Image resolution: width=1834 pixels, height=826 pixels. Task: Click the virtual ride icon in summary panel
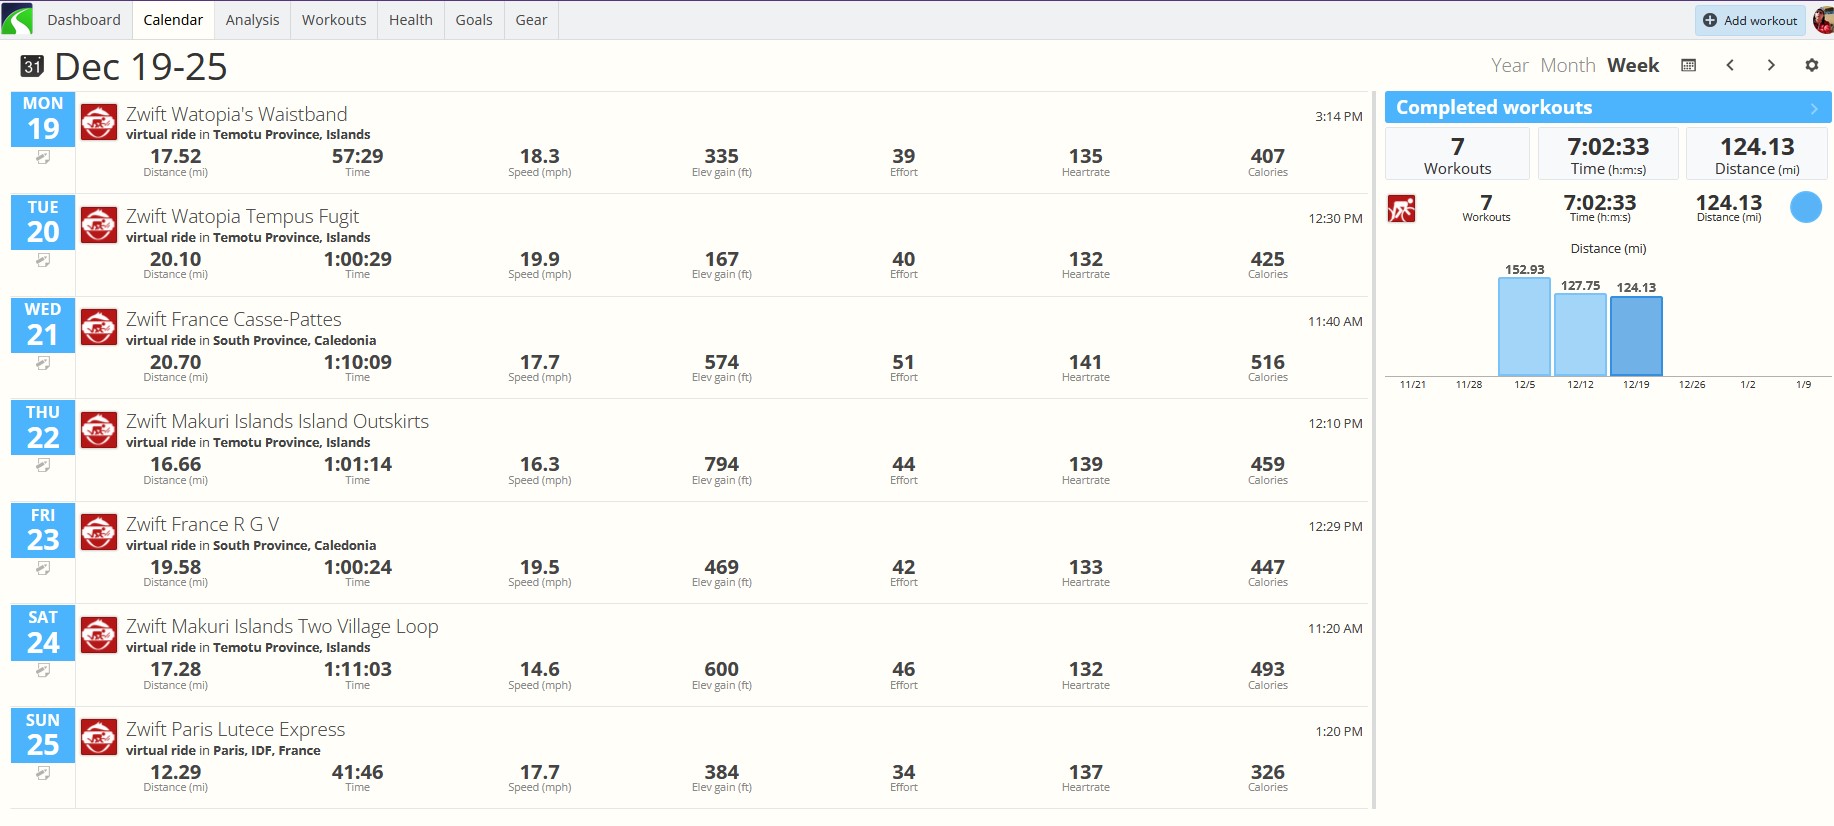(x=1401, y=208)
